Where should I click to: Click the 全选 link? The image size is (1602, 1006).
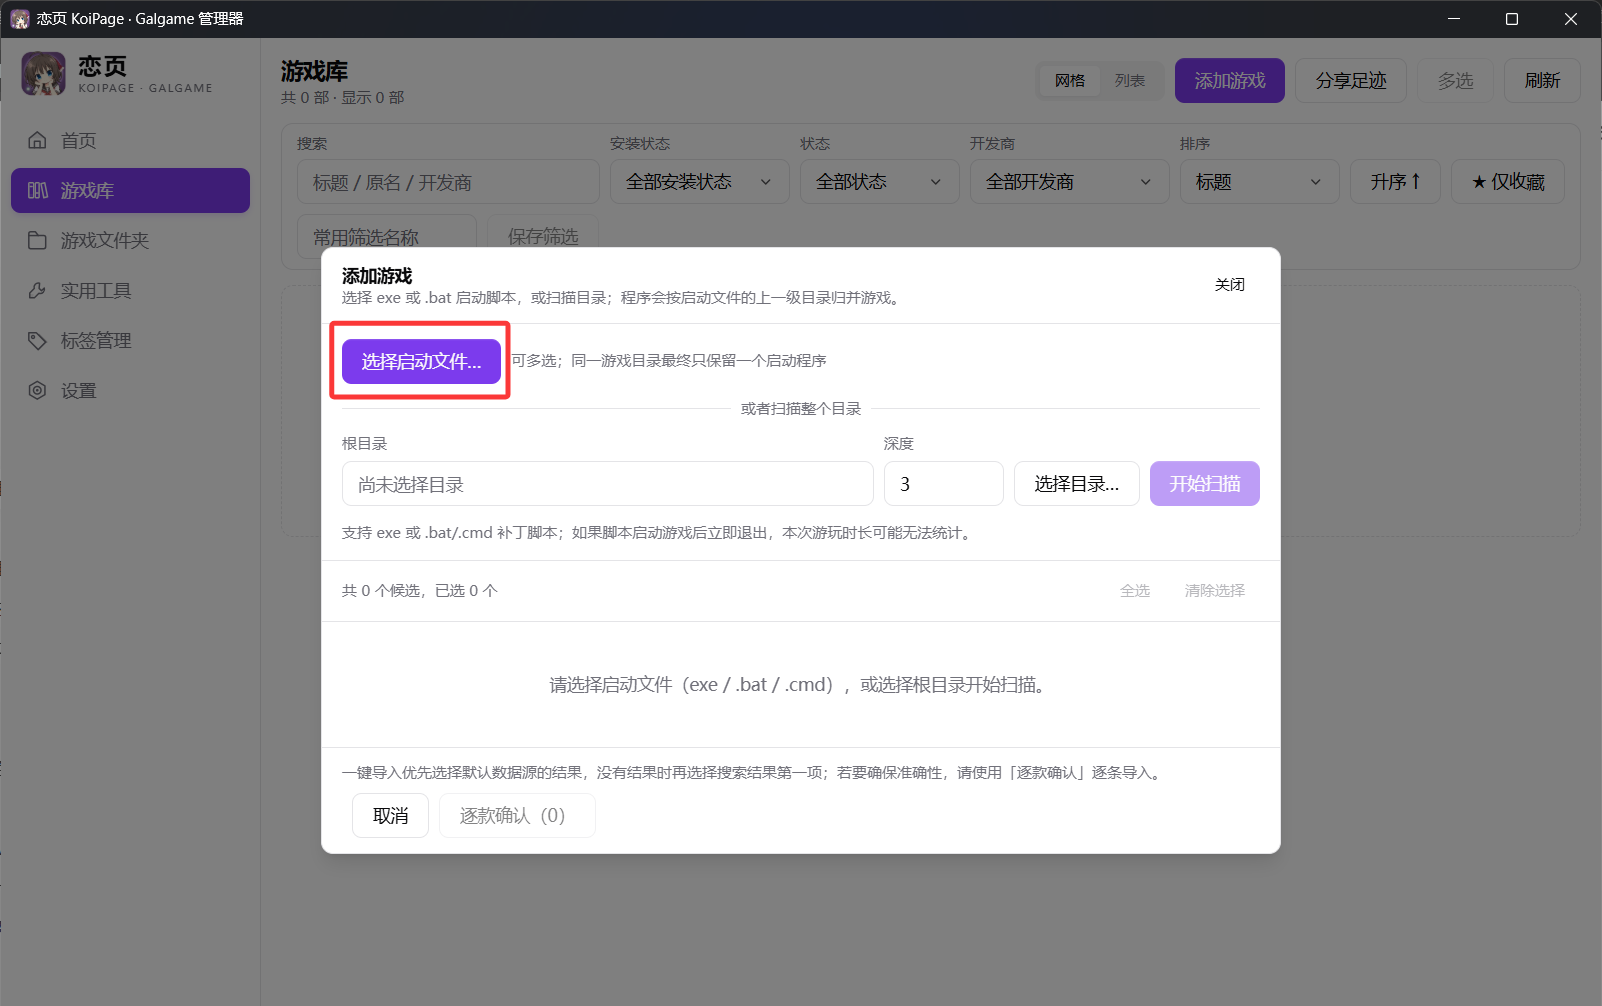click(1135, 591)
